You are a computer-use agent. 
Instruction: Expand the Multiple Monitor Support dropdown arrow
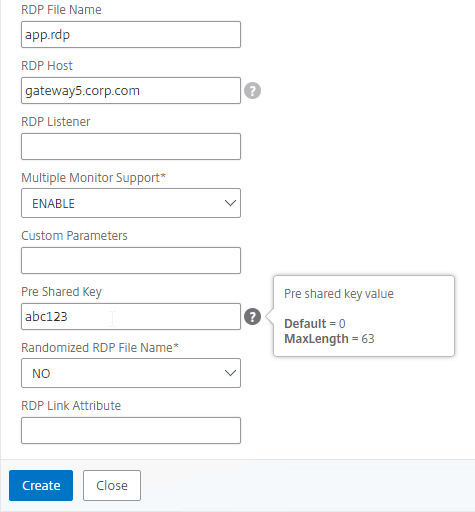230,203
